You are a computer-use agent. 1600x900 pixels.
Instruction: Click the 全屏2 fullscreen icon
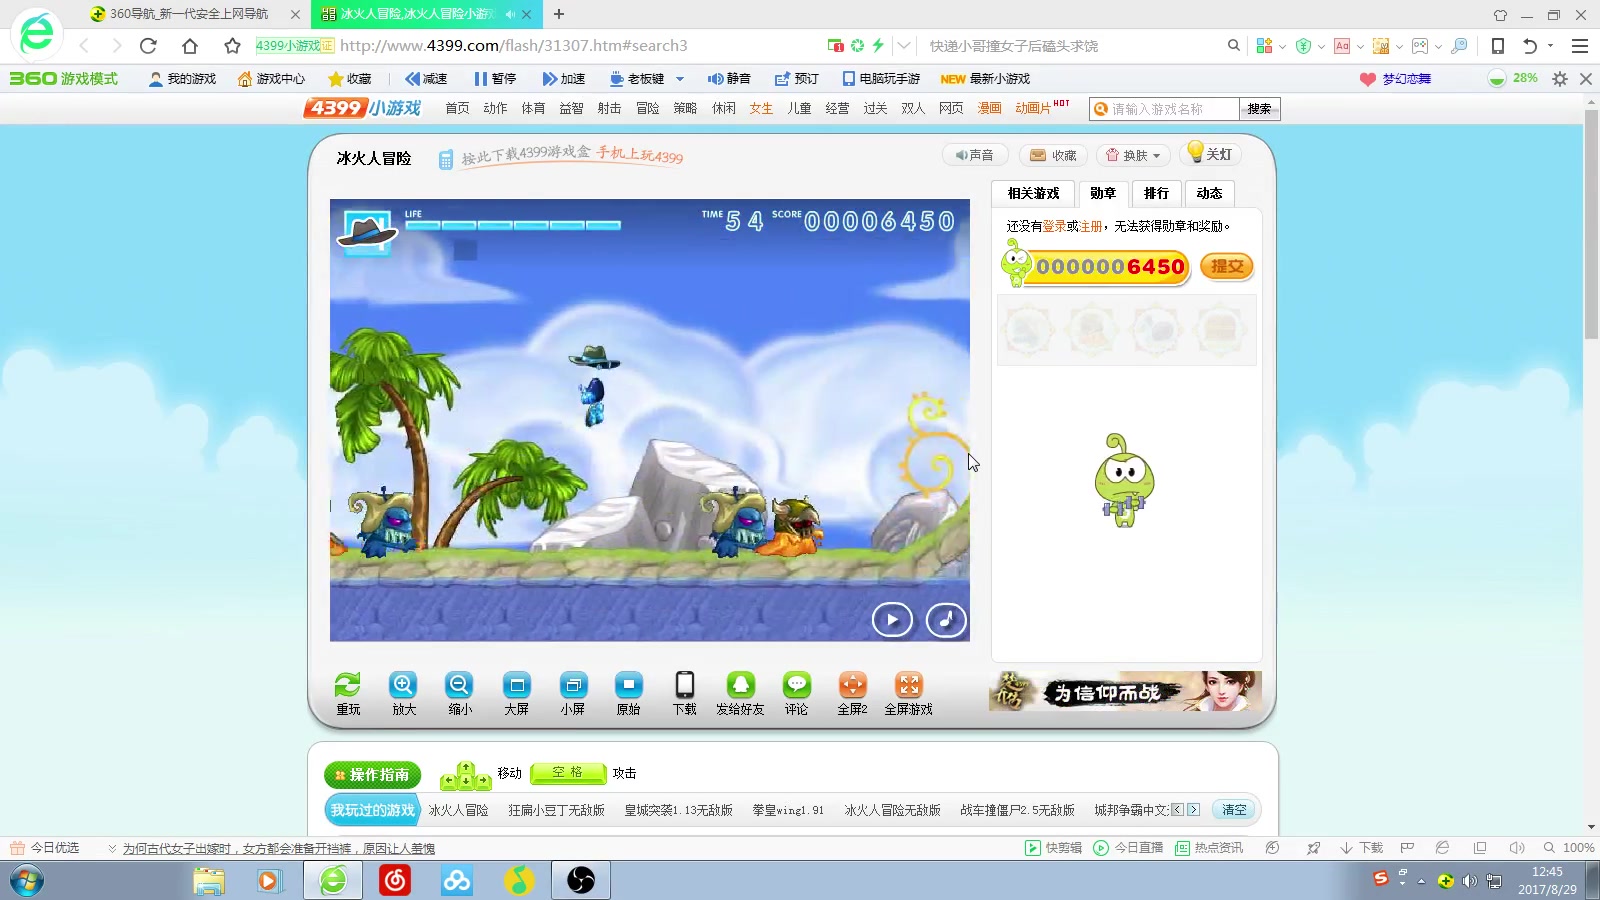click(x=852, y=693)
